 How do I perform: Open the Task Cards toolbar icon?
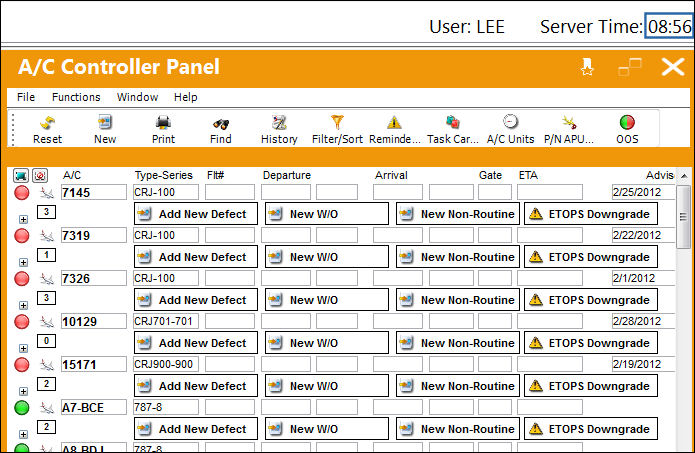[x=453, y=122]
